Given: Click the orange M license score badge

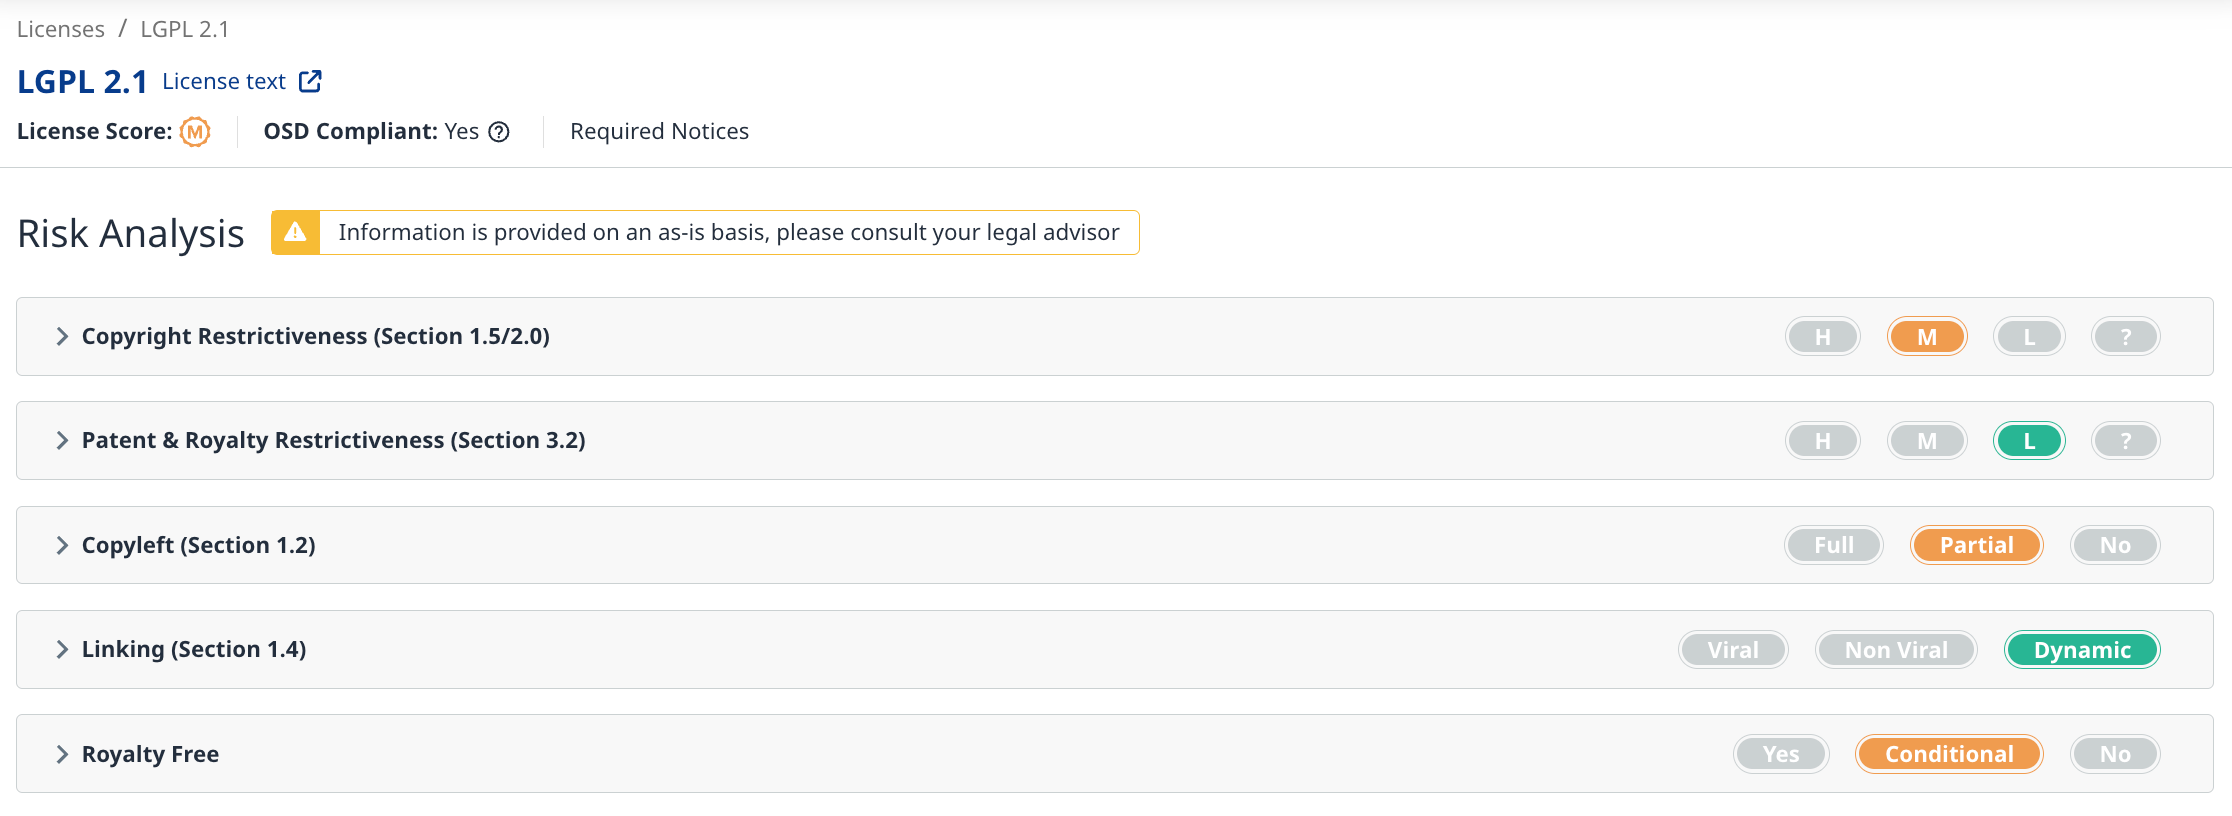Looking at the screenshot, I should click(195, 132).
